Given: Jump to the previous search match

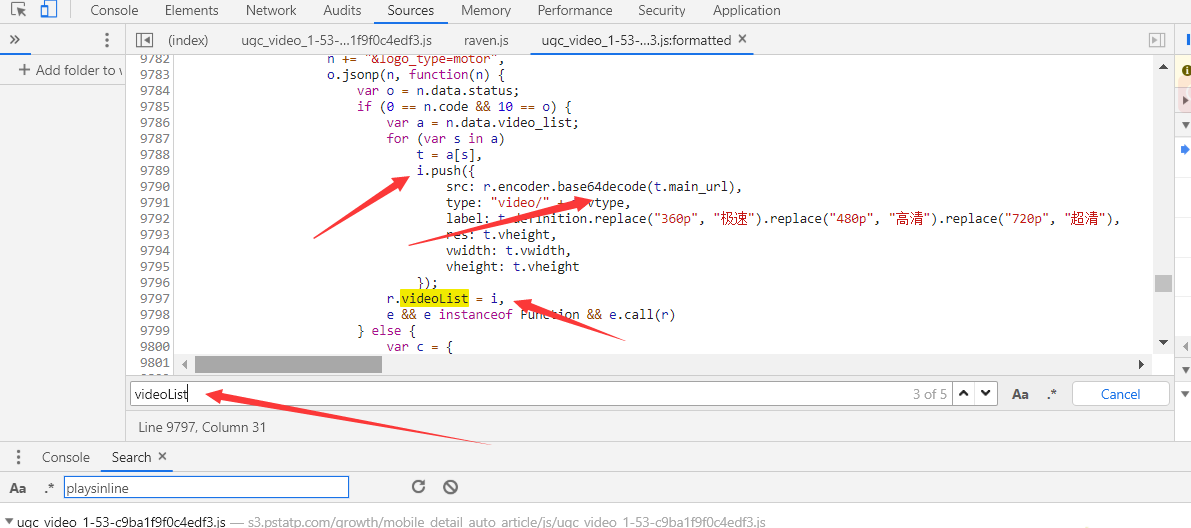Looking at the screenshot, I should 963,394.
